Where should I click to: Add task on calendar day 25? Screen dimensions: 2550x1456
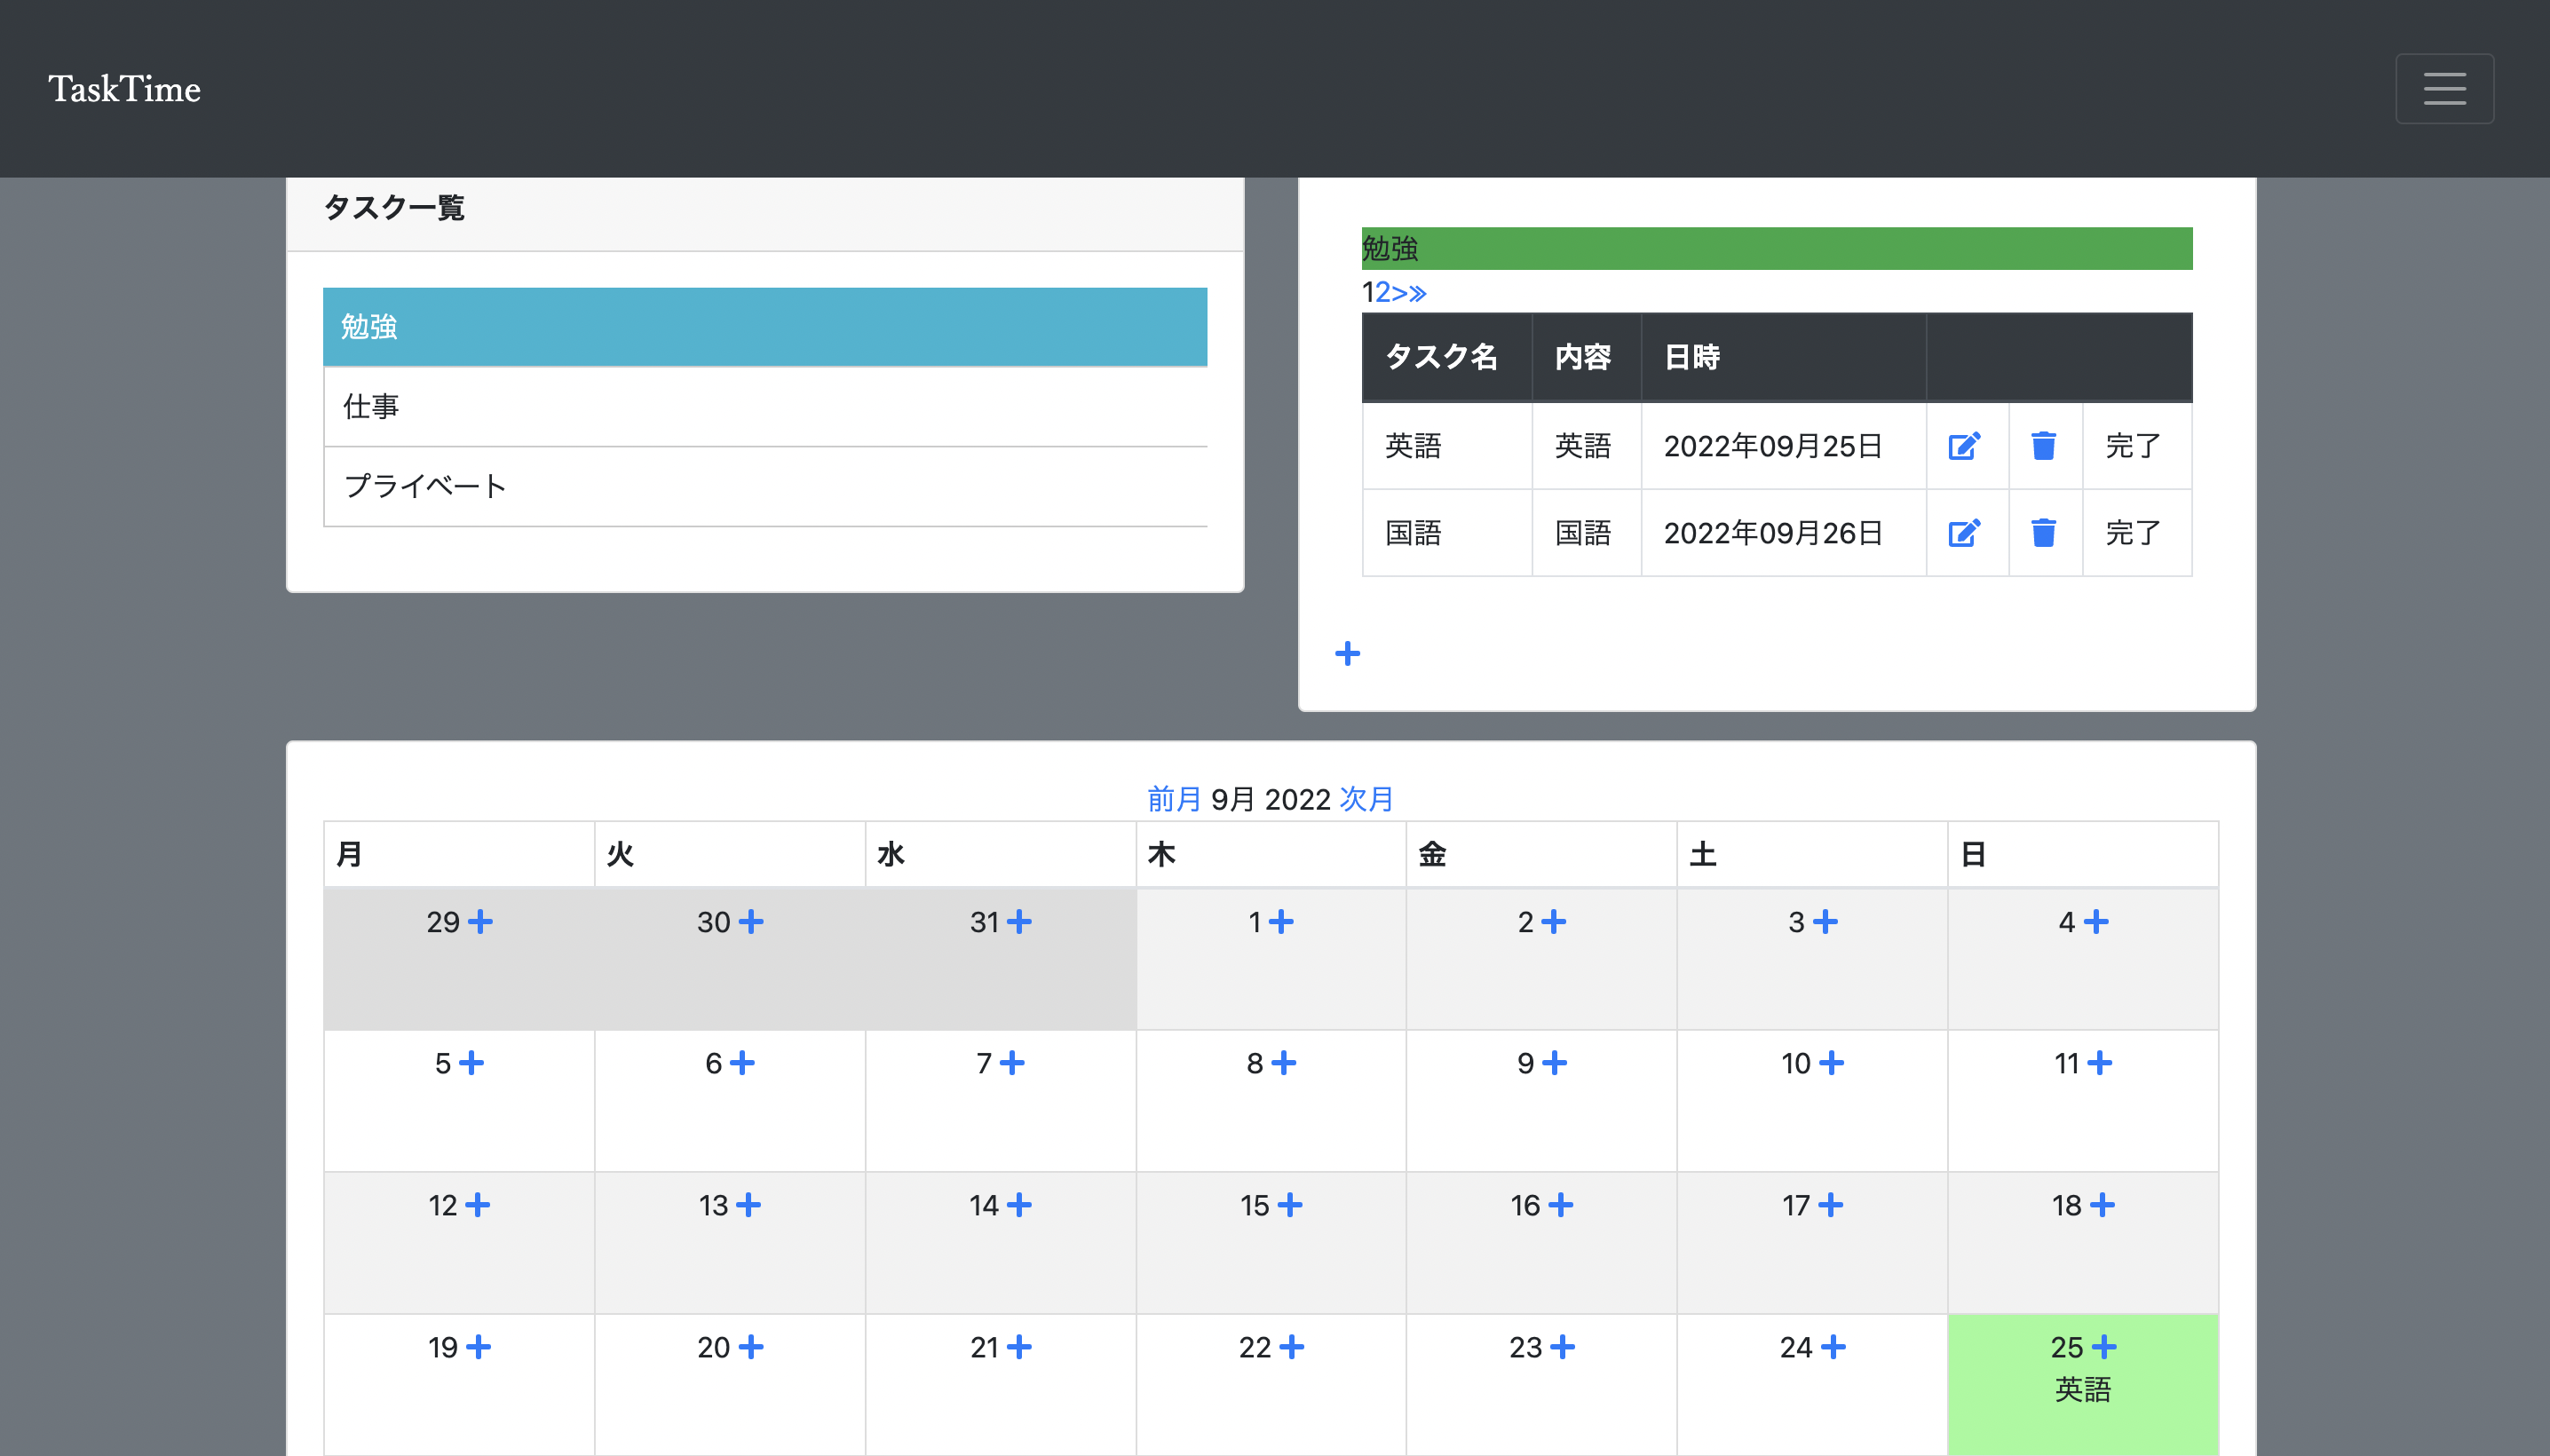pos(2104,1346)
